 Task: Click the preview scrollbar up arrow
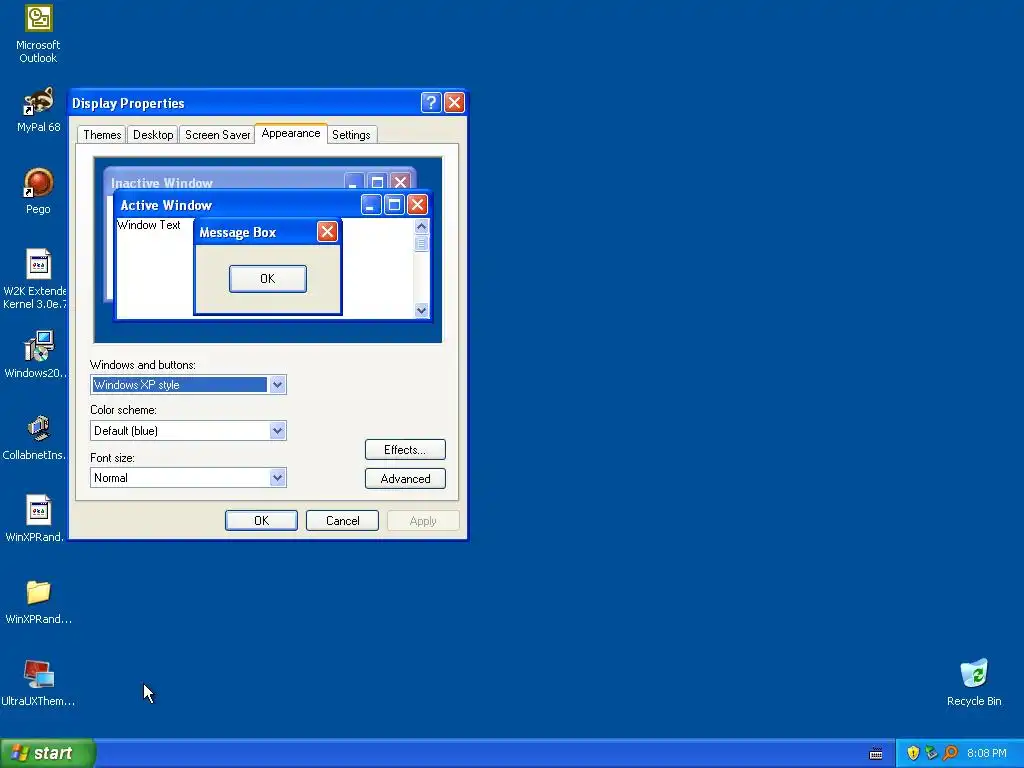coord(421,227)
